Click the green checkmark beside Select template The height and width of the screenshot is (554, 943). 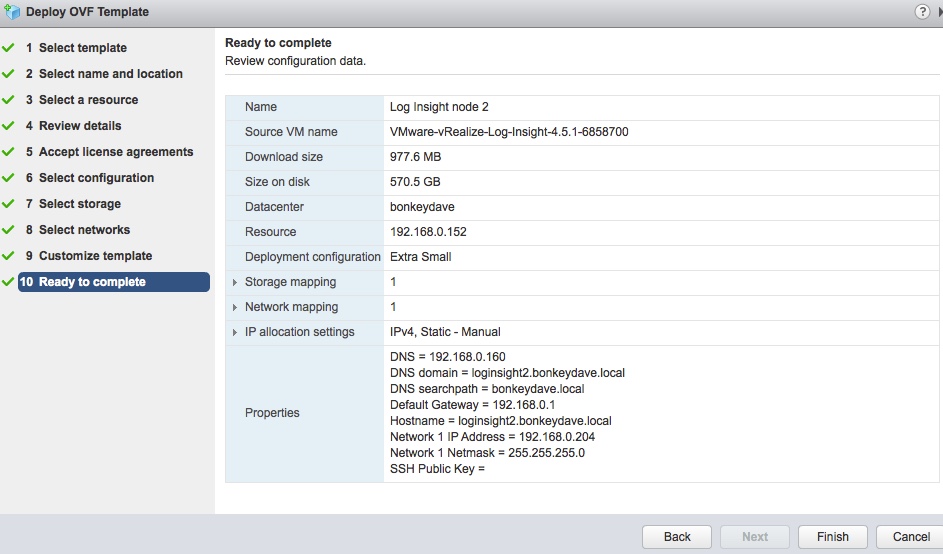8,48
